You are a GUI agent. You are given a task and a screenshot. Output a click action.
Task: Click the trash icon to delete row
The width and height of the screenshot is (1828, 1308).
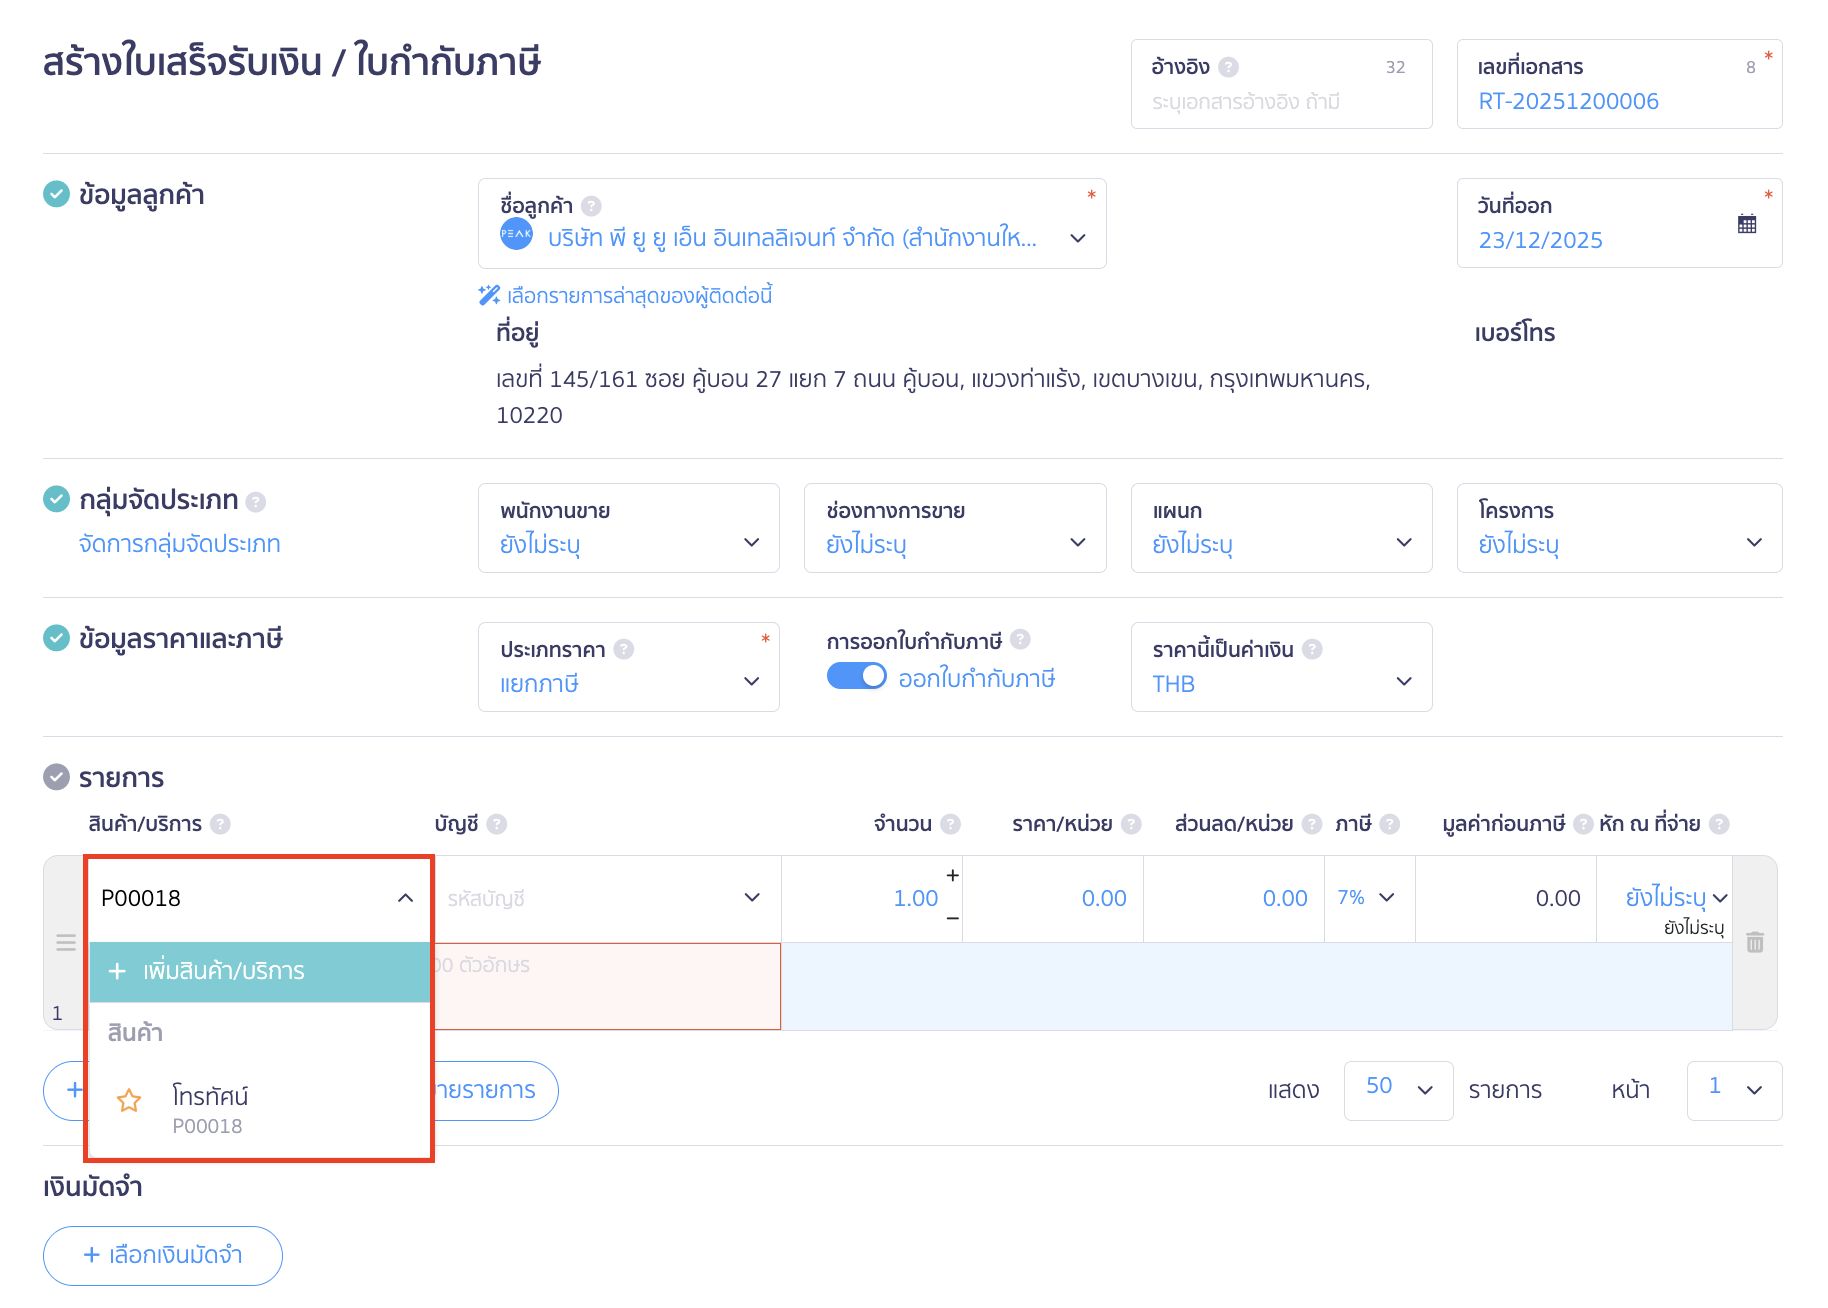tap(1754, 942)
